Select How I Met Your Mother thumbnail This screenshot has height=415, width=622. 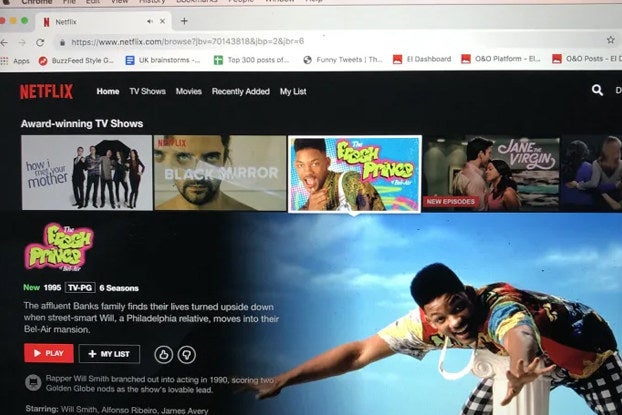pyautogui.click(x=87, y=173)
